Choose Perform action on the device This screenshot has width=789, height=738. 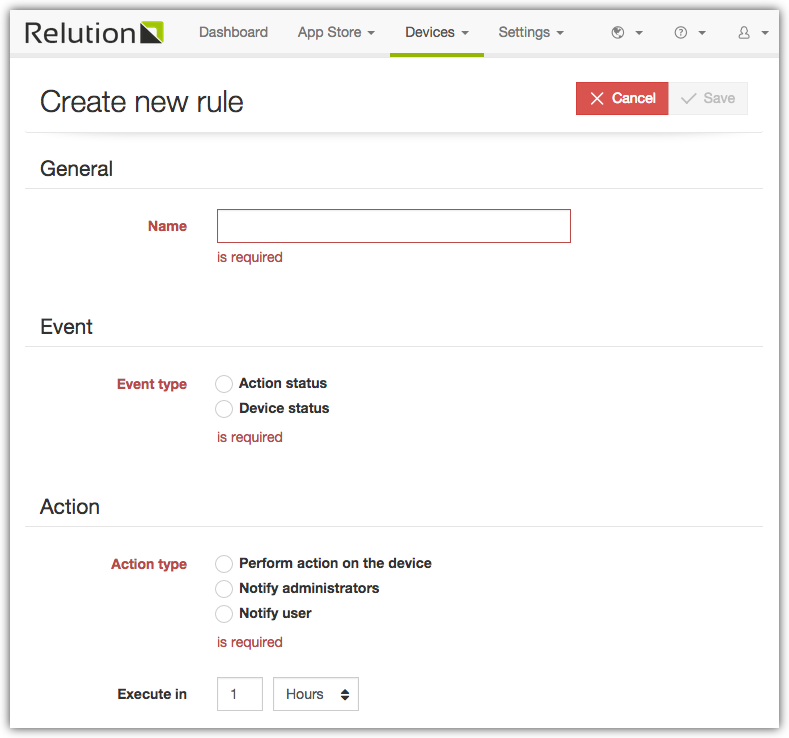(223, 563)
